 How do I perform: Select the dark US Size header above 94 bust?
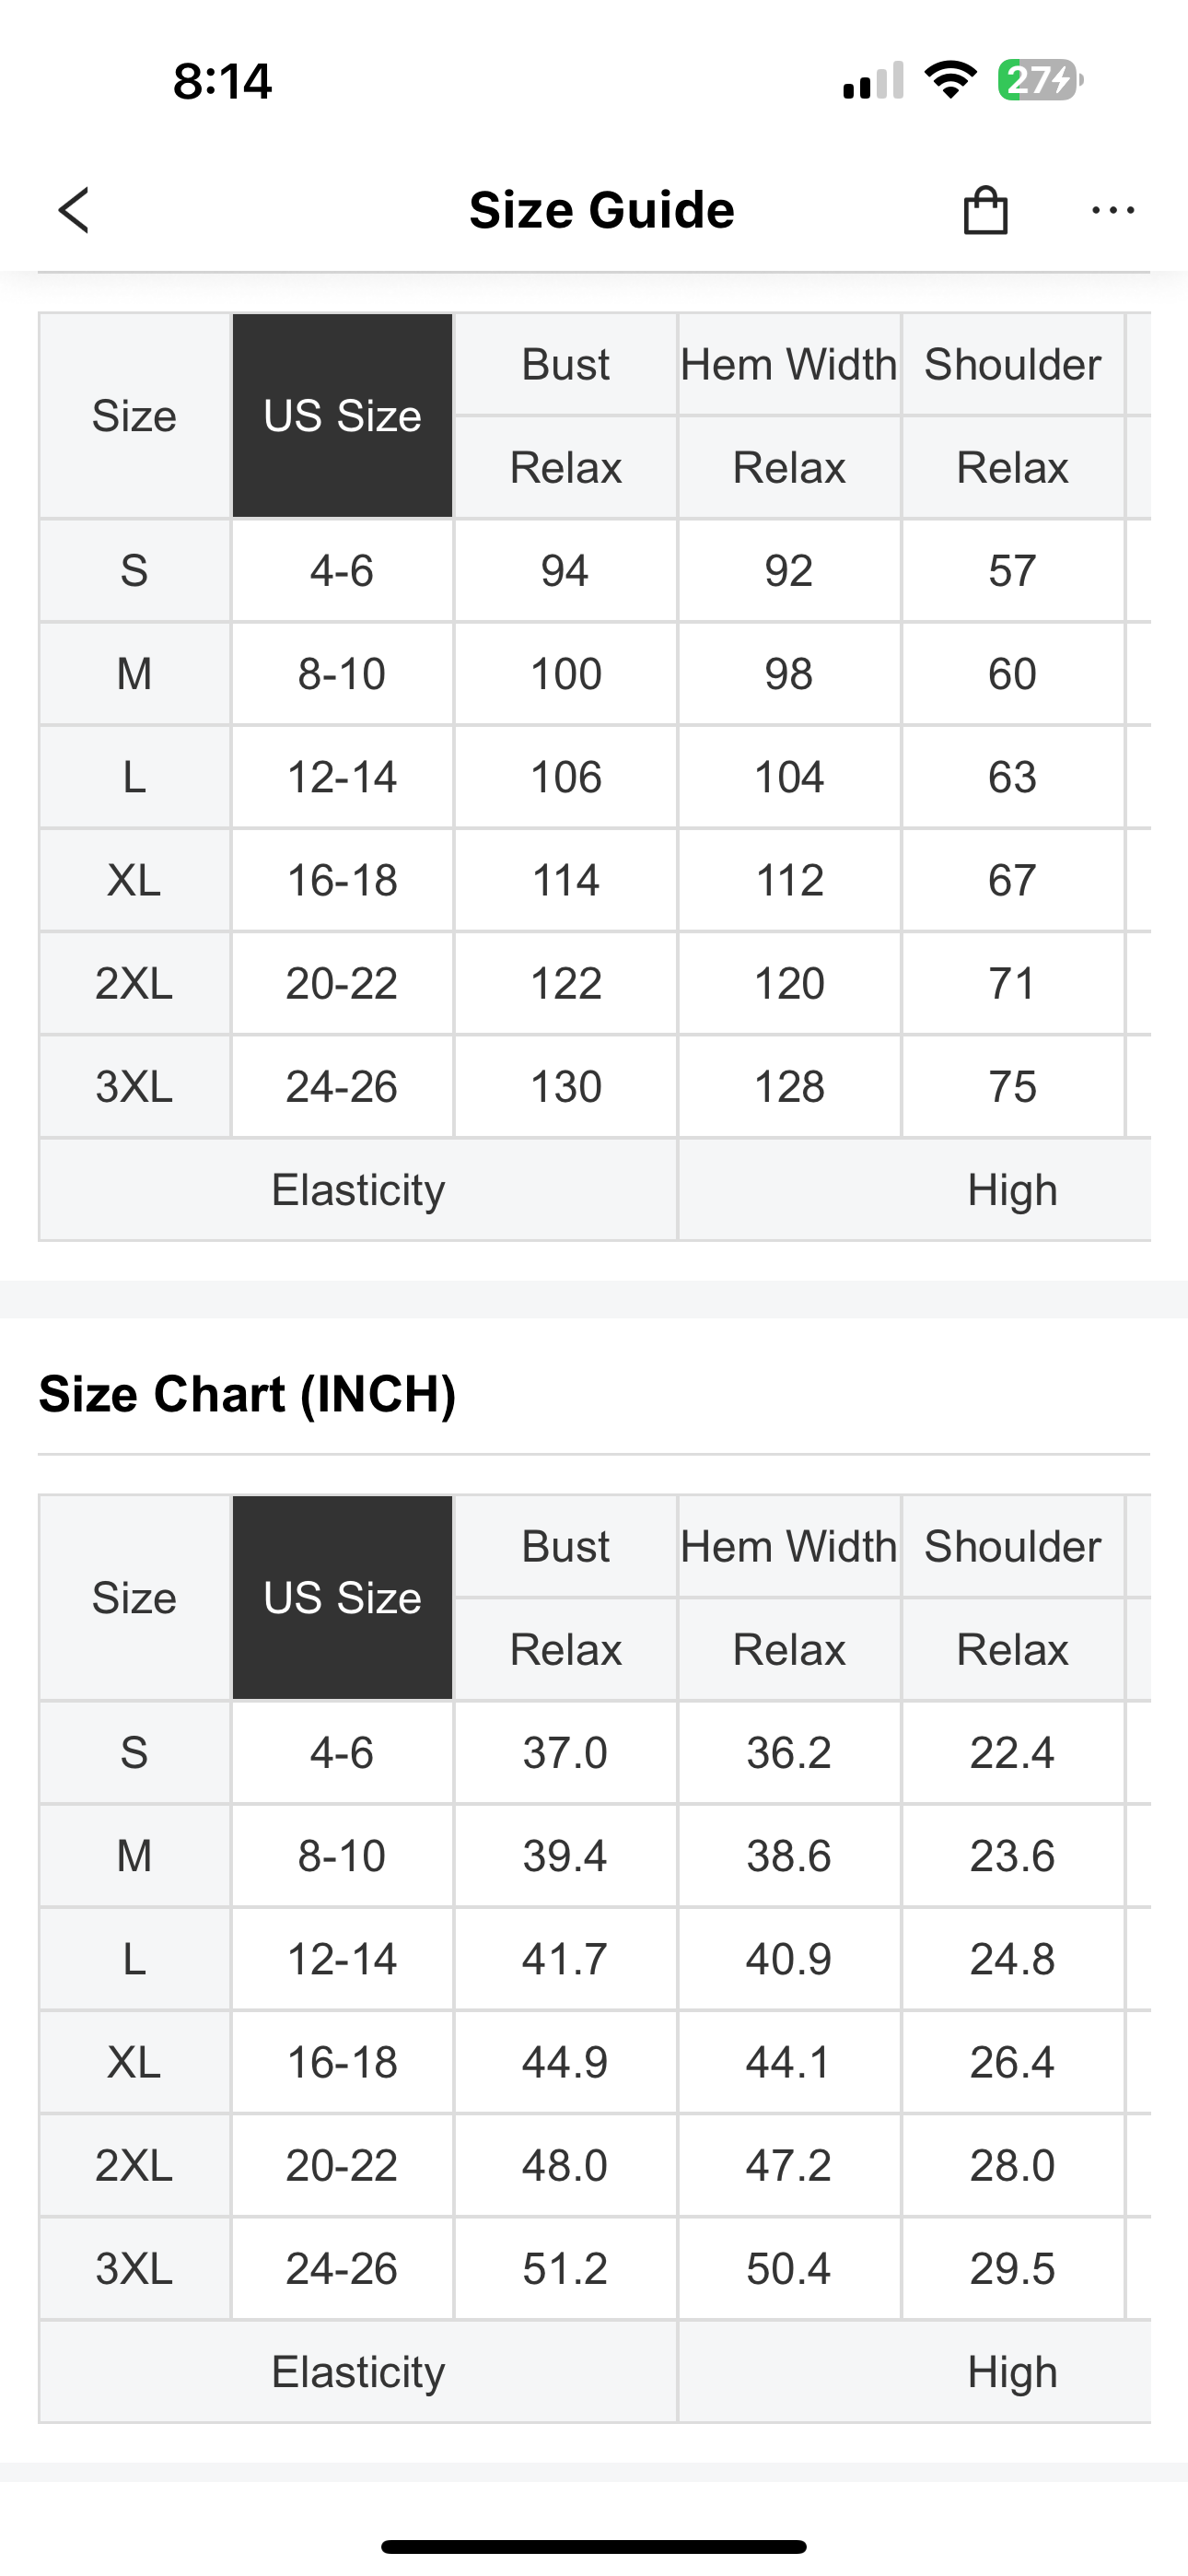342,416
